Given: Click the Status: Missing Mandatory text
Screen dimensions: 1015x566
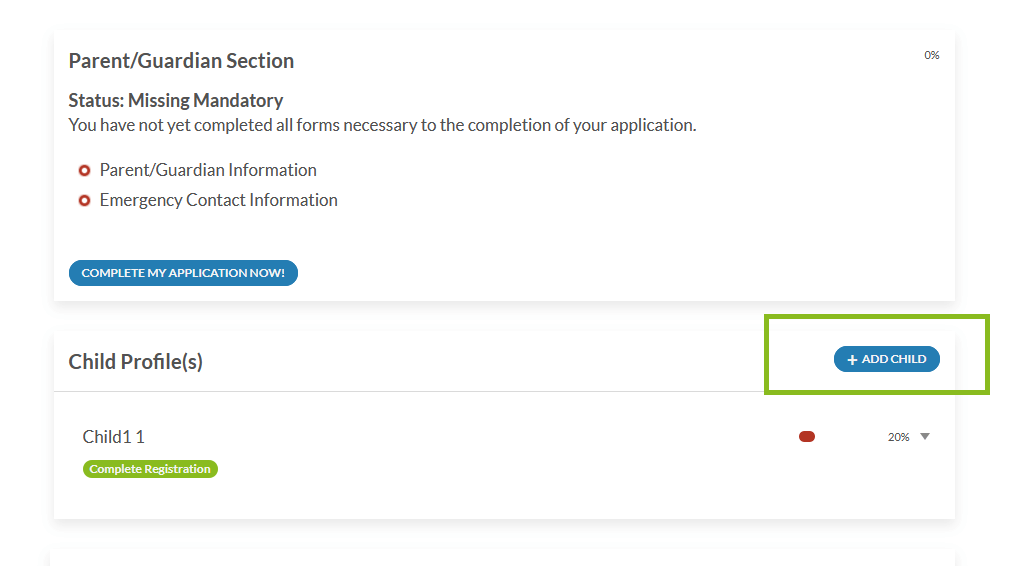Looking at the screenshot, I should pyautogui.click(x=175, y=100).
